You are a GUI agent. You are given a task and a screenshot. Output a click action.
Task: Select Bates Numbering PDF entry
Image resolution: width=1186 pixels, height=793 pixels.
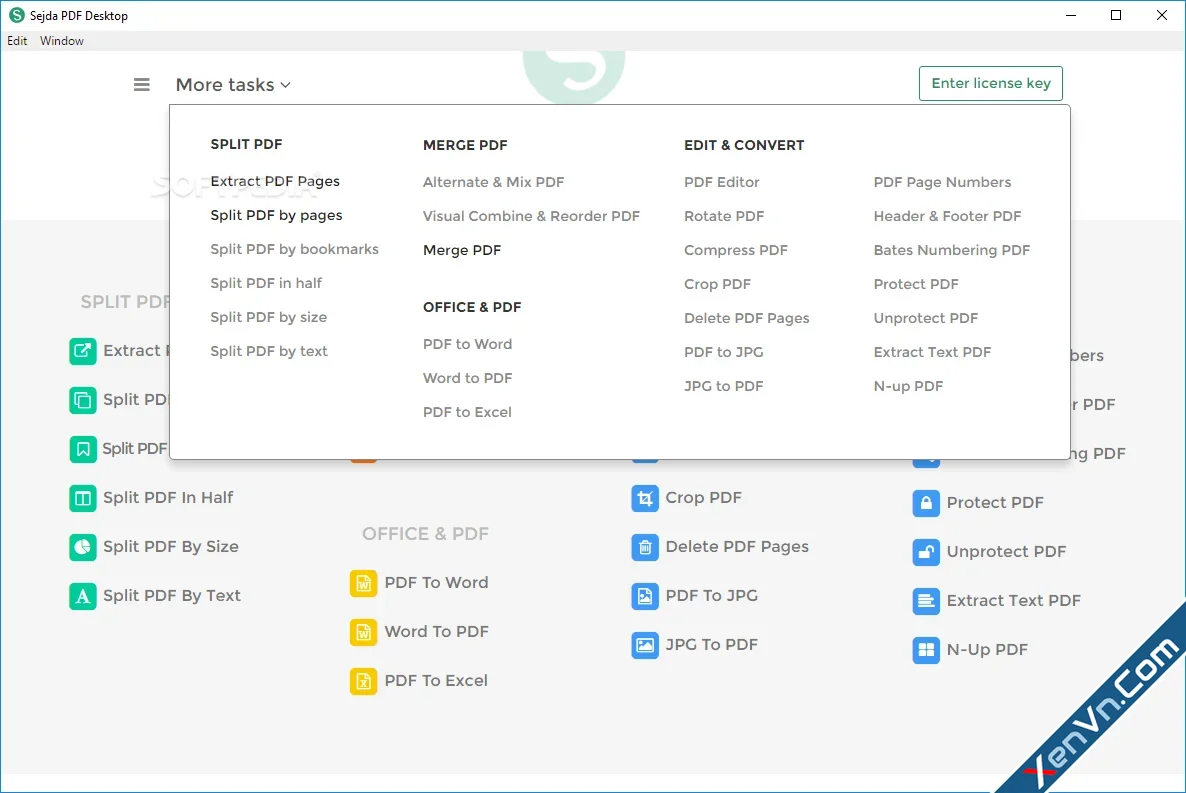pos(952,250)
